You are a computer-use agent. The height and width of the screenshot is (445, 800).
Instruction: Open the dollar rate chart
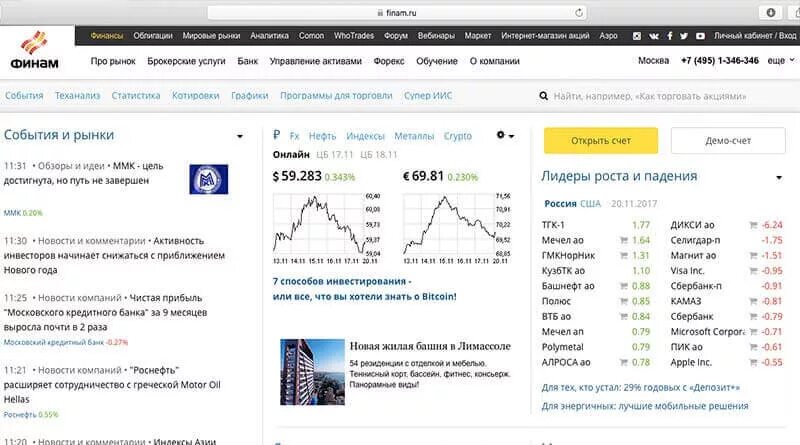(327, 228)
